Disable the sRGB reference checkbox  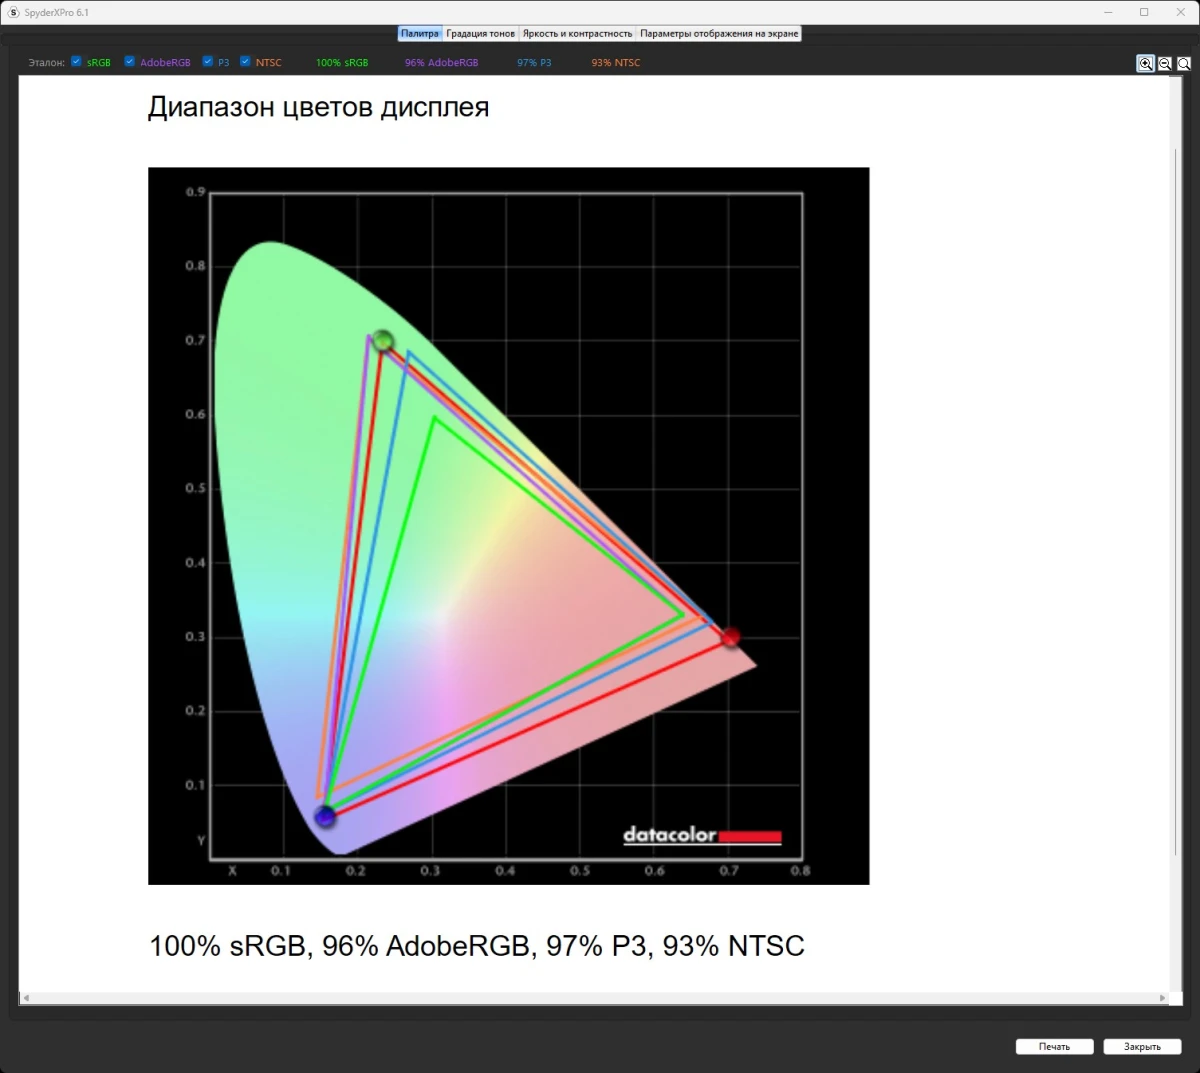coord(76,61)
